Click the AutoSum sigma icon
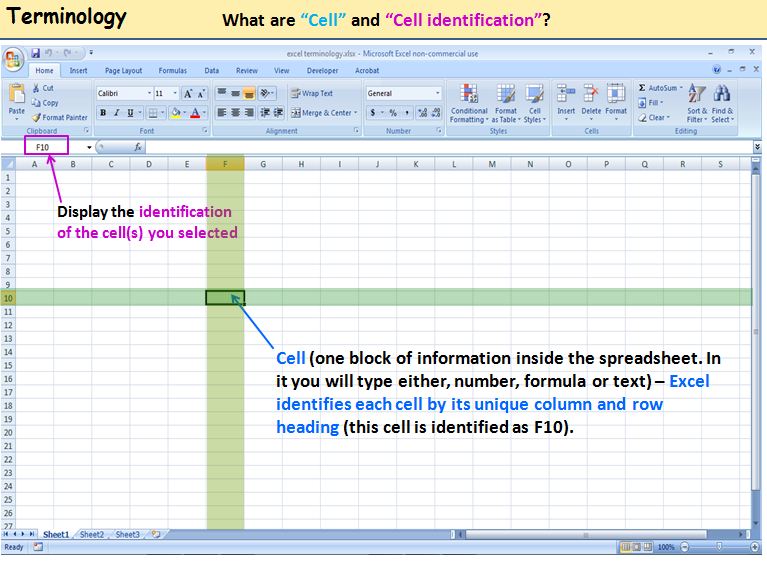The width and height of the screenshot is (767, 574). 642,88
